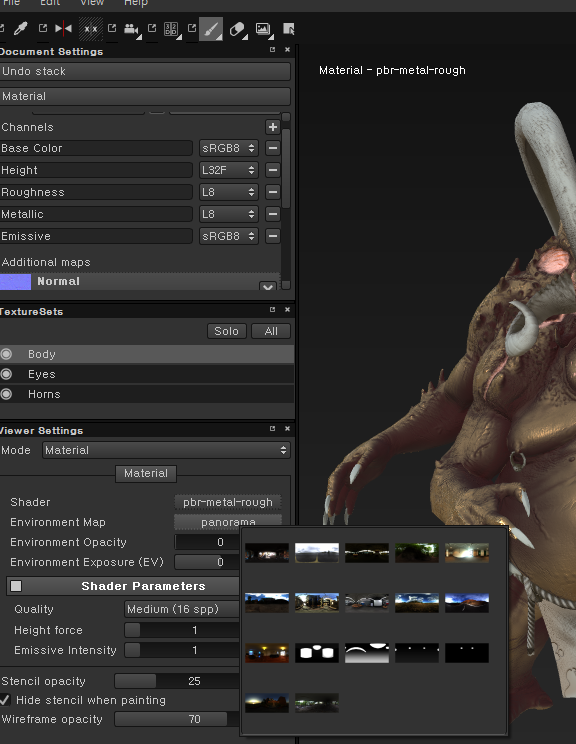Screen dimensions: 576x744
Task: Toggle visibility of the Eyes texture set
Action: pyautogui.click(x=6, y=374)
